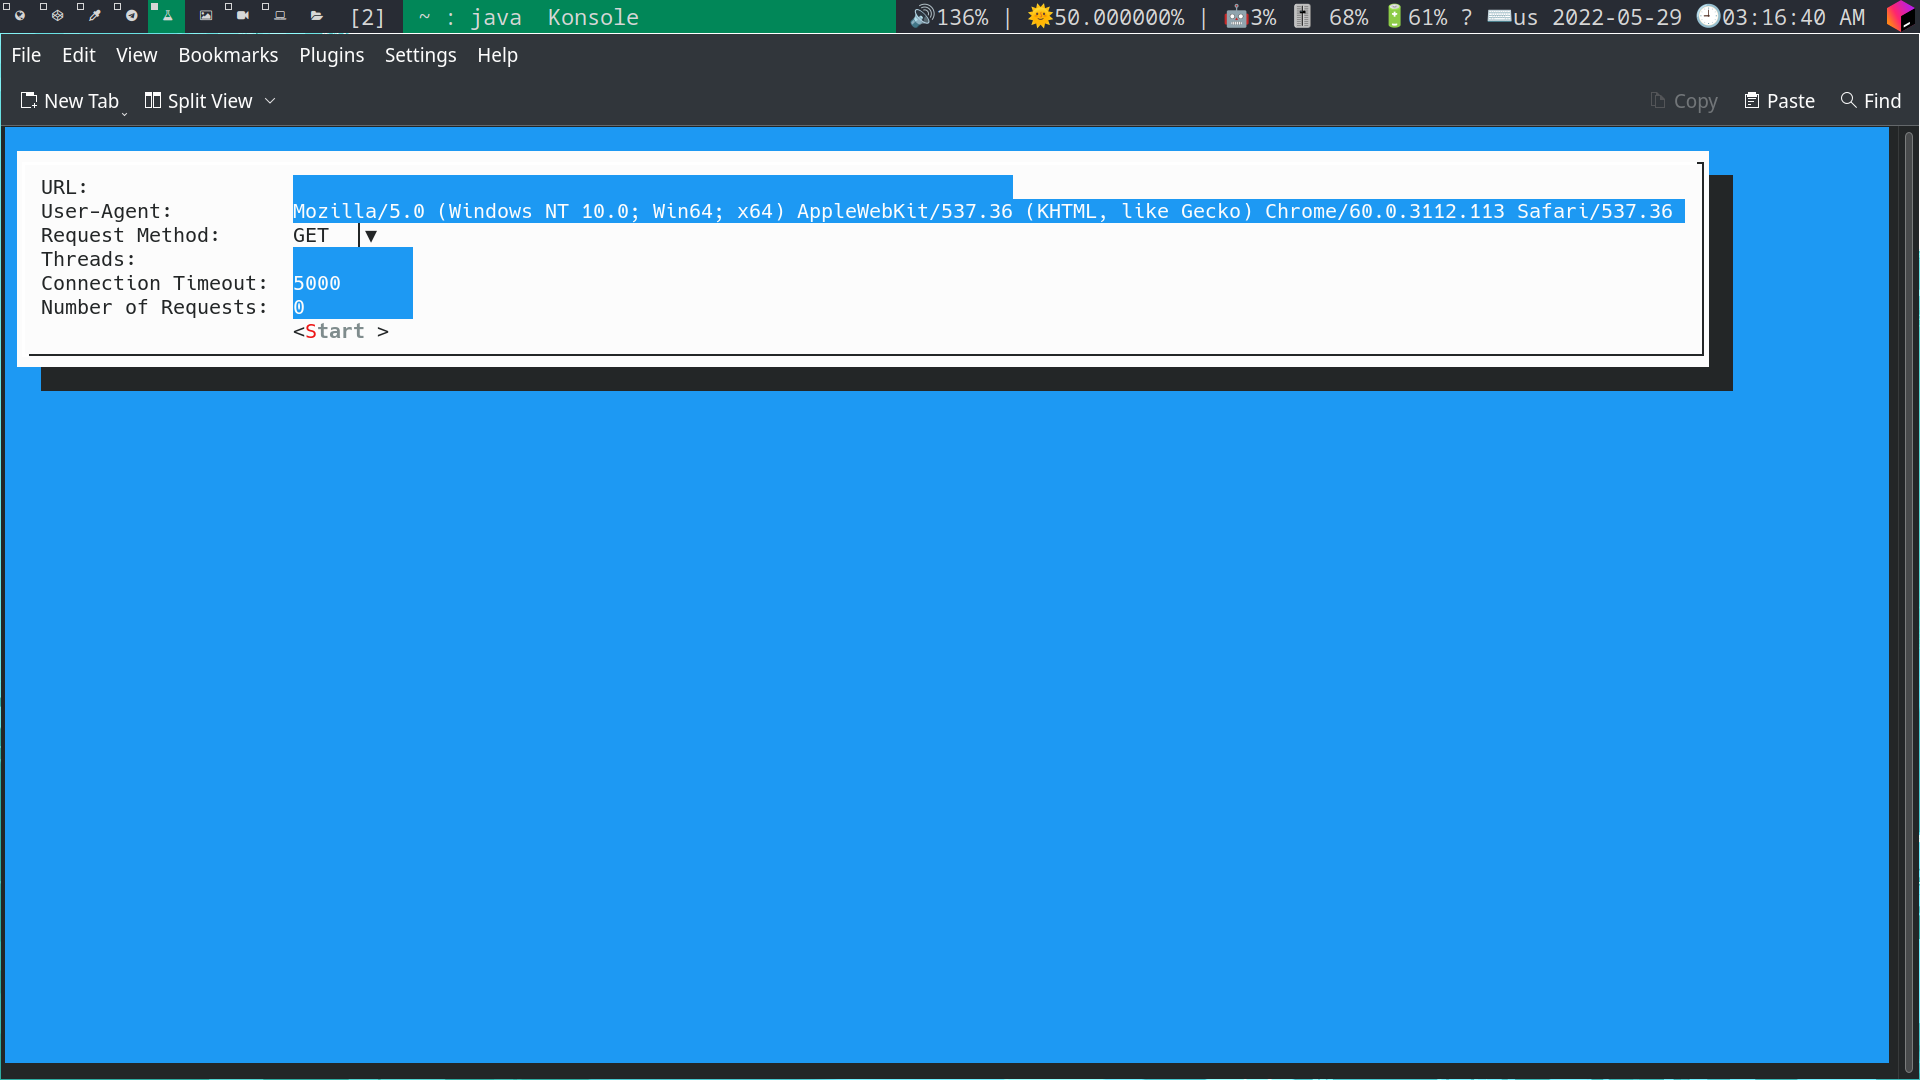This screenshot has height=1080, width=1920.
Task: Switch to the globe workspace icon
Action: click(19, 16)
